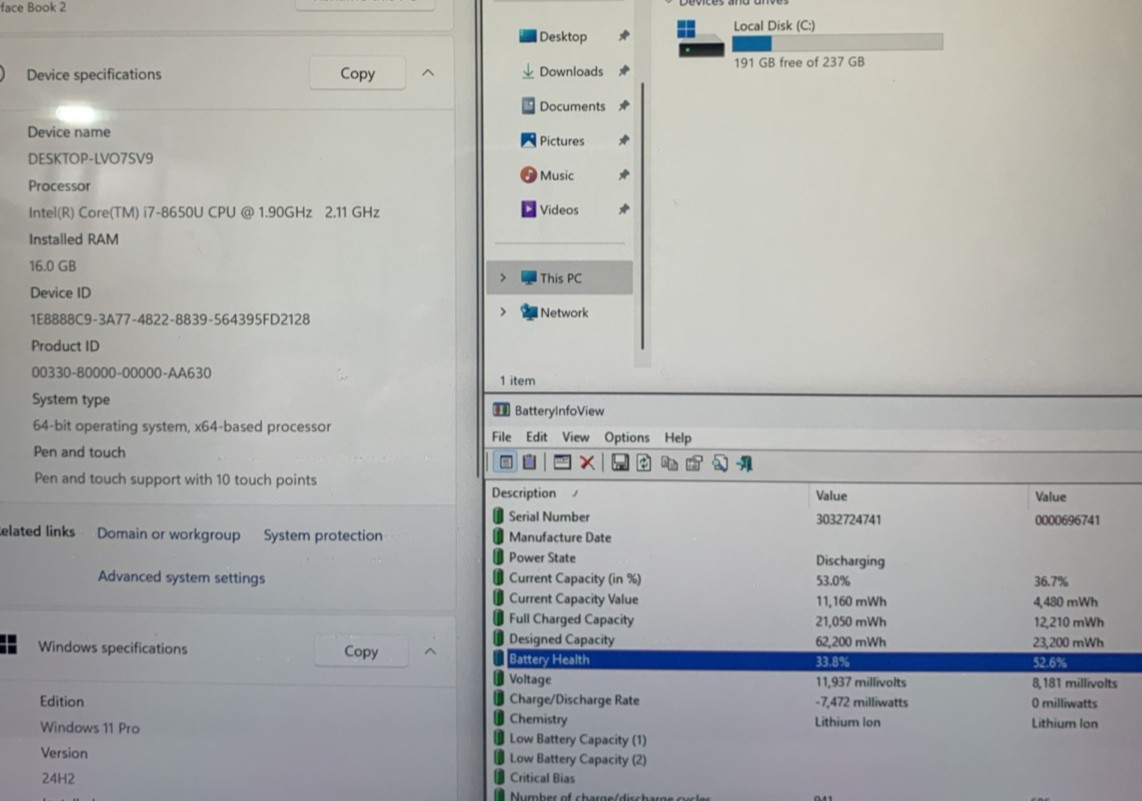Open the Documents folder in Explorer sidebar
Screen dimensions: 1142x801
(572, 106)
